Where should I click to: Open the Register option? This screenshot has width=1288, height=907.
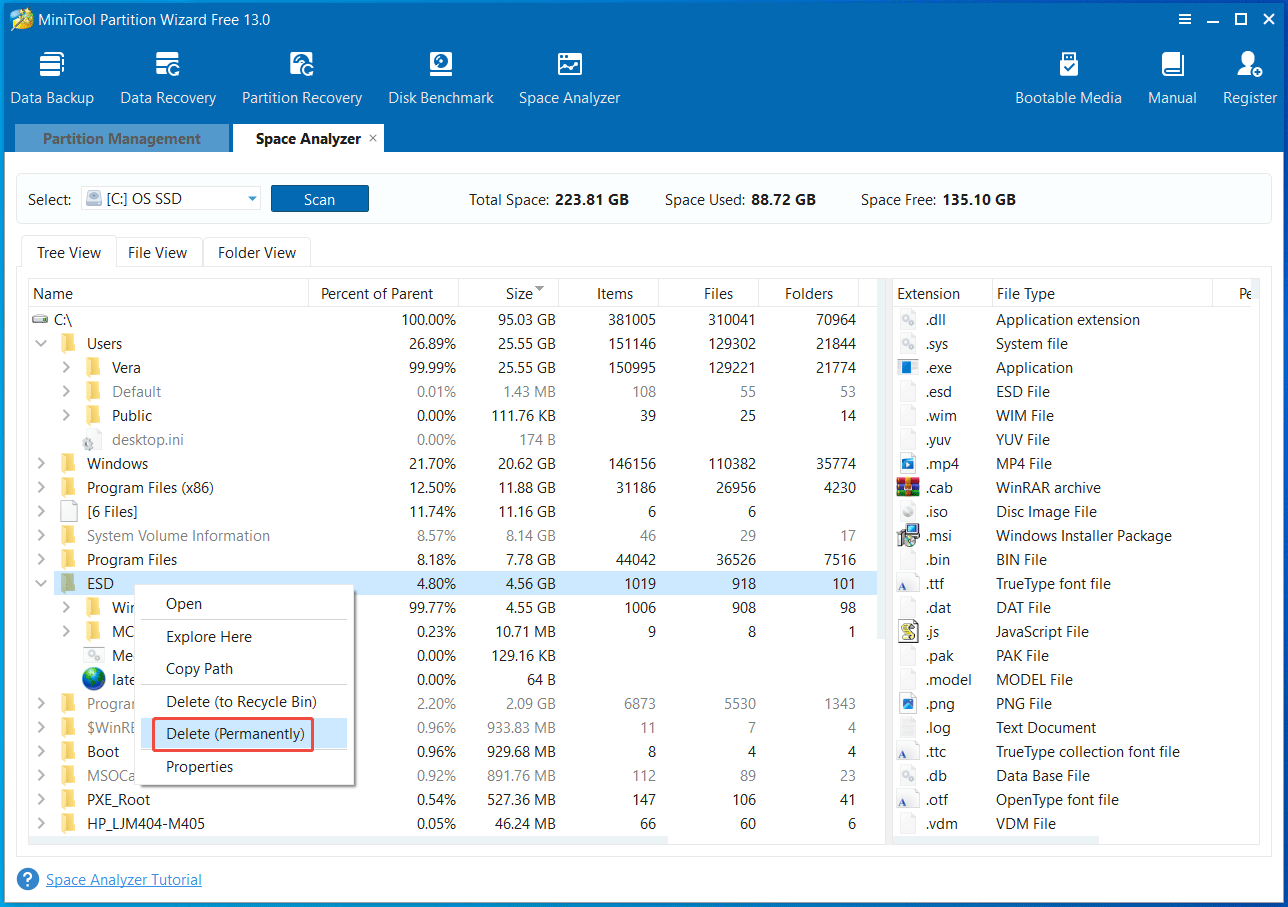[1249, 75]
